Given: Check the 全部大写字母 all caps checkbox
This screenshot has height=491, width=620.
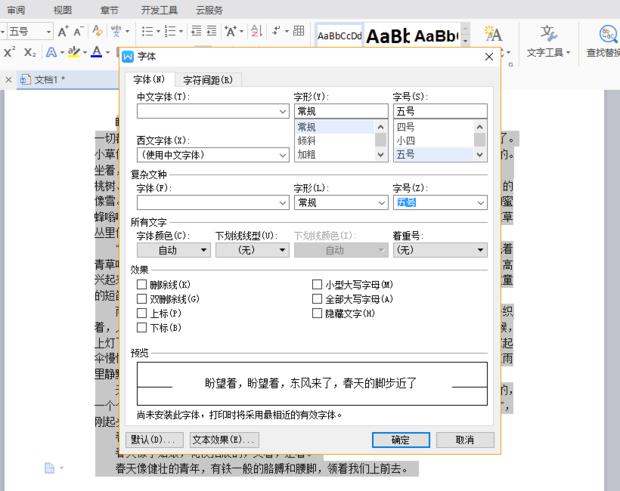Looking at the screenshot, I should click(x=317, y=299).
